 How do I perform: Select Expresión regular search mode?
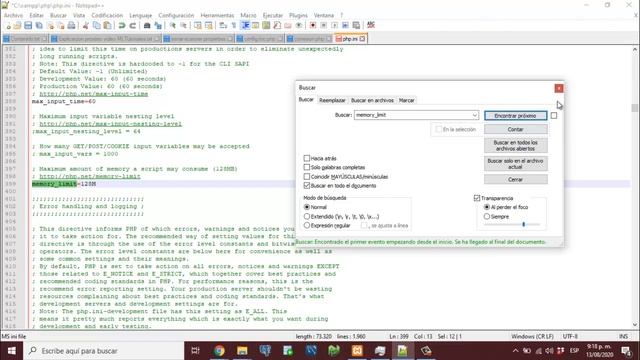(307, 225)
